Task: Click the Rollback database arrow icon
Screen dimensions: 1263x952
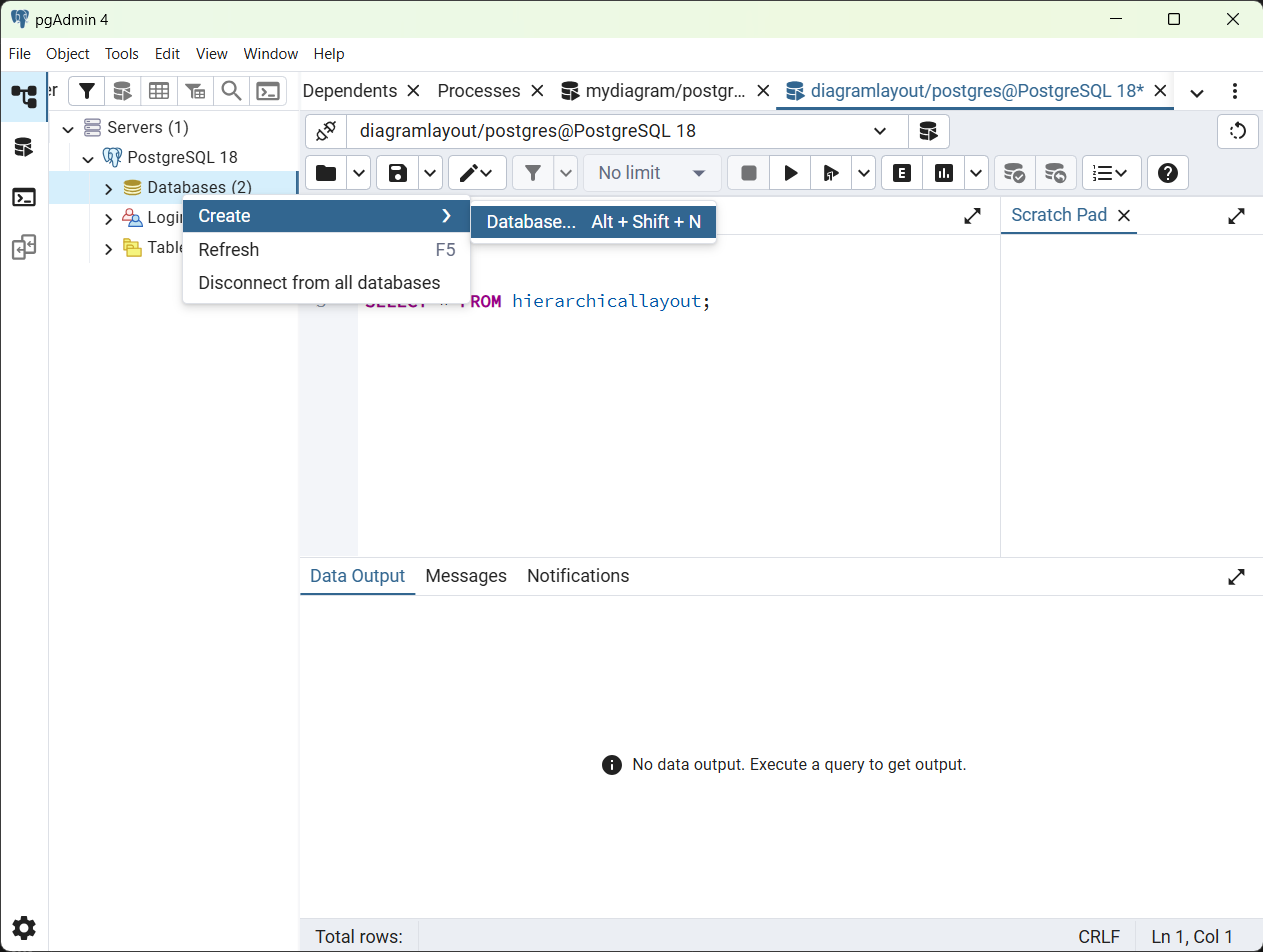Action: coord(1056,173)
